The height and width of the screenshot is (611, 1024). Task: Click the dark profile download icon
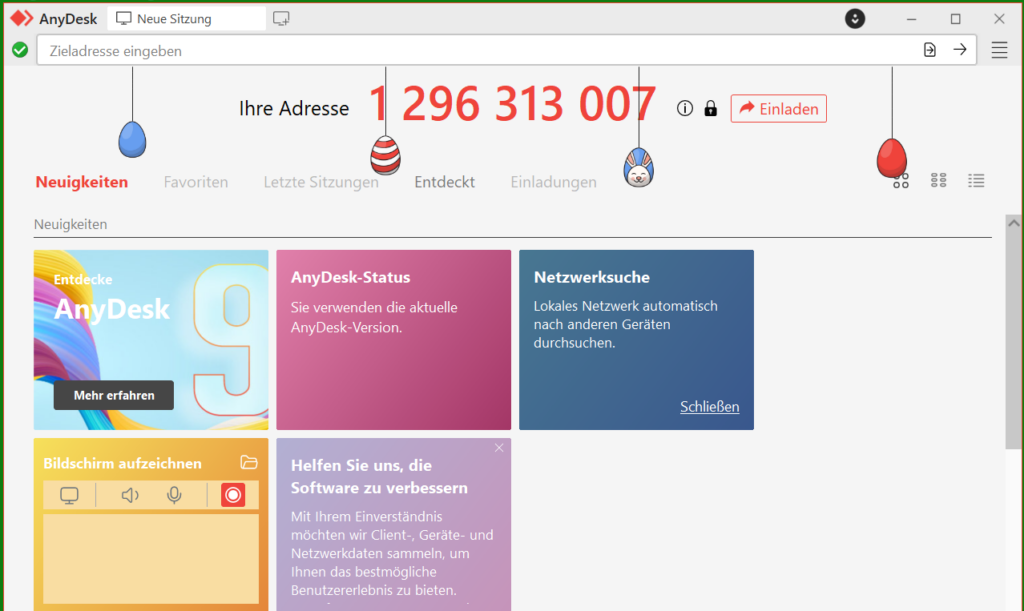(854, 18)
